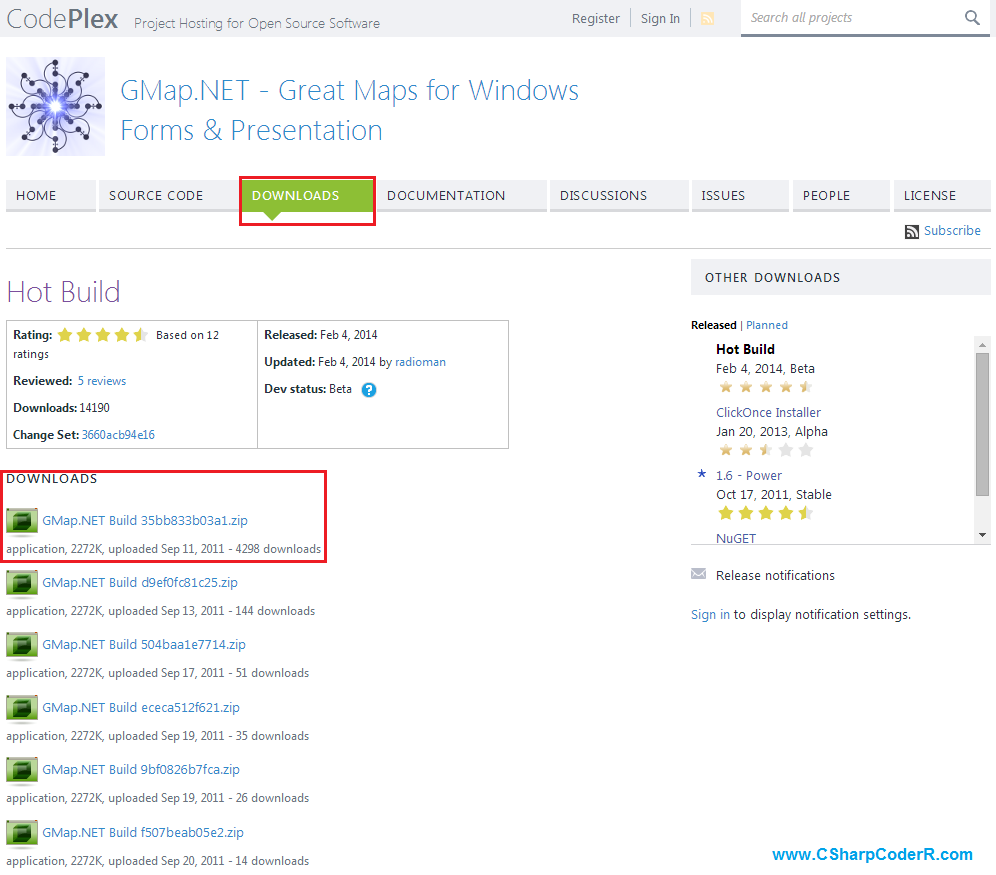This screenshot has width=996, height=875.
Task: Open the GMap.NET project logo
Action: click(55, 107)
